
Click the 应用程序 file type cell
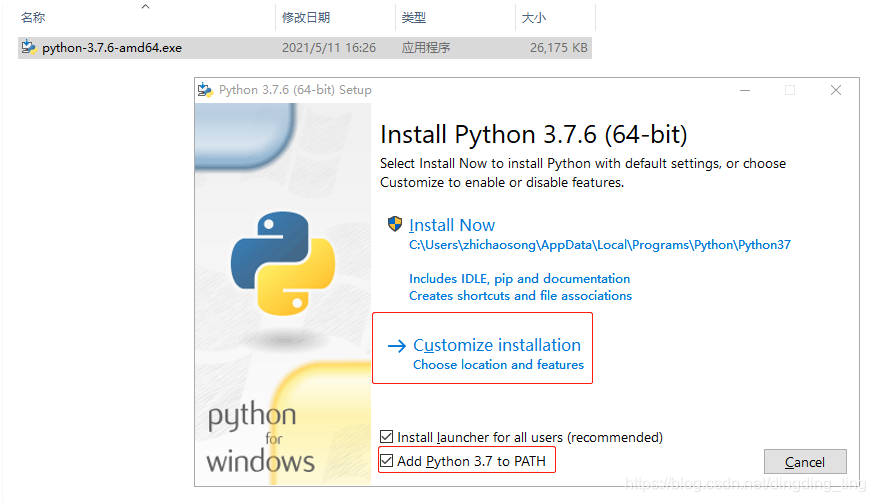pyautogui.click(x=426, y=48)
